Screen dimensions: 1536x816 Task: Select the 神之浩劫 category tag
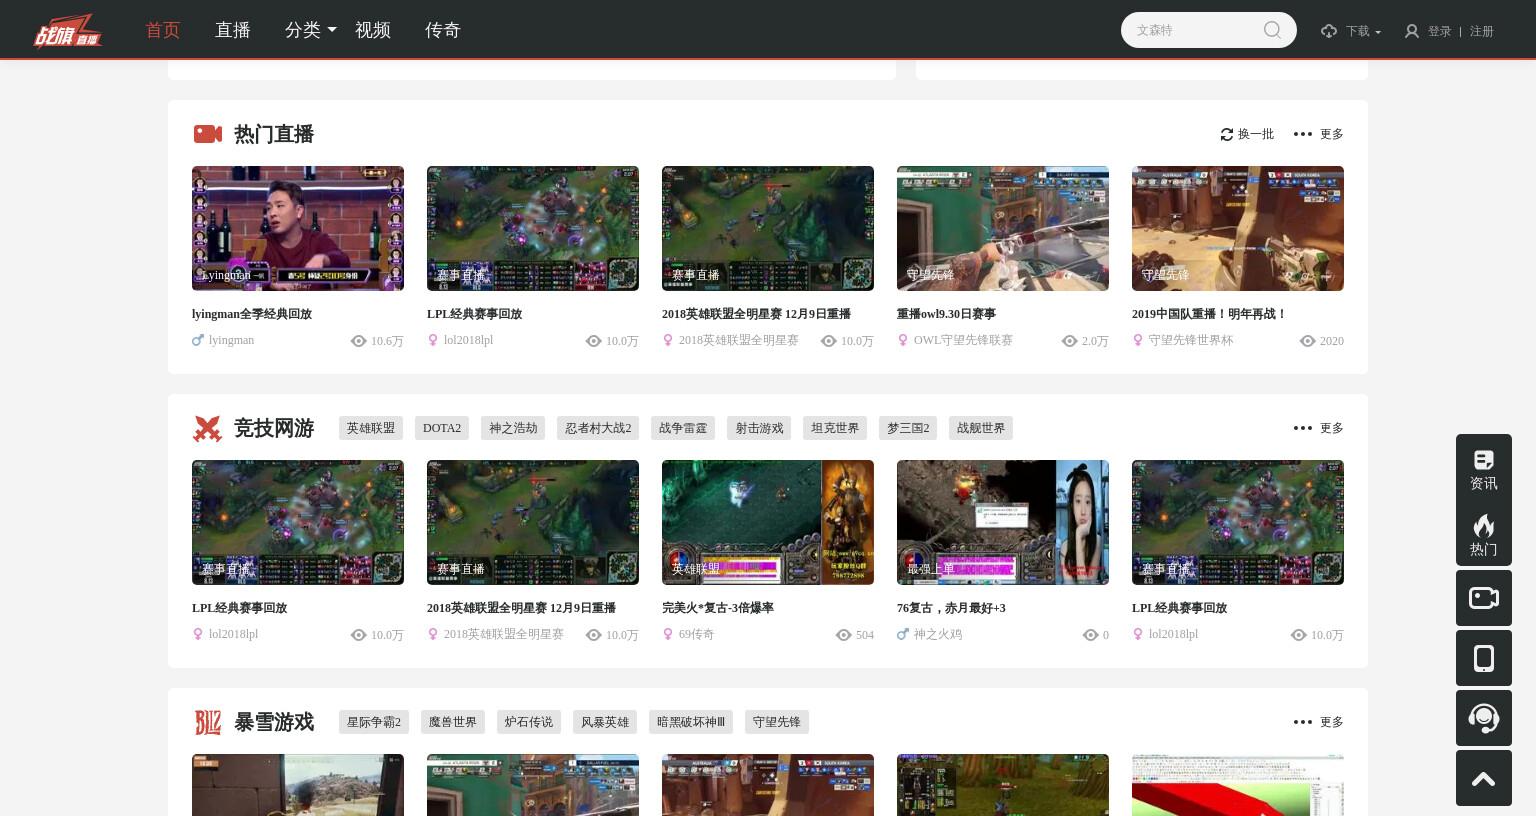[x=513, y=428]
